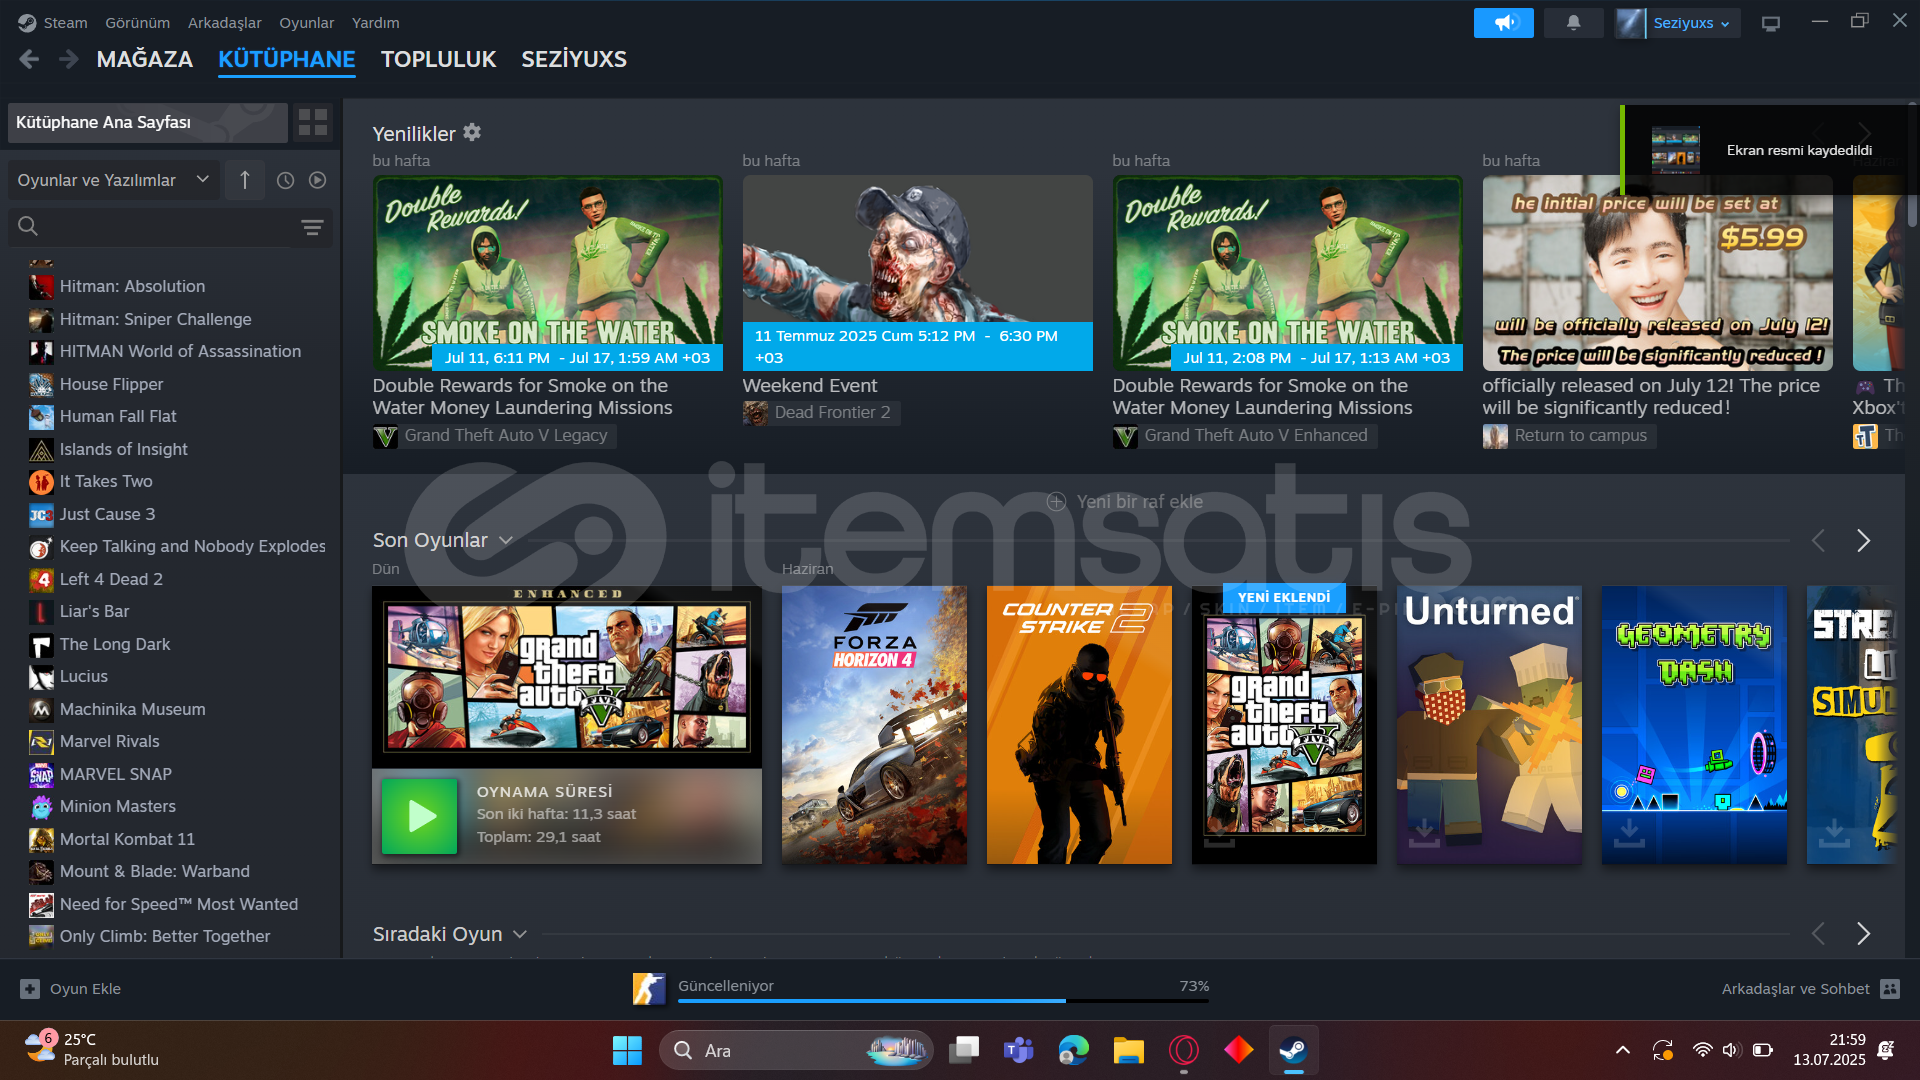Image resolution: width=1920 pixels, height=1080 pixels.
Task: Click the Oyun Ekle plus icon
Action: pyautogui.click(x=30, y=988)
